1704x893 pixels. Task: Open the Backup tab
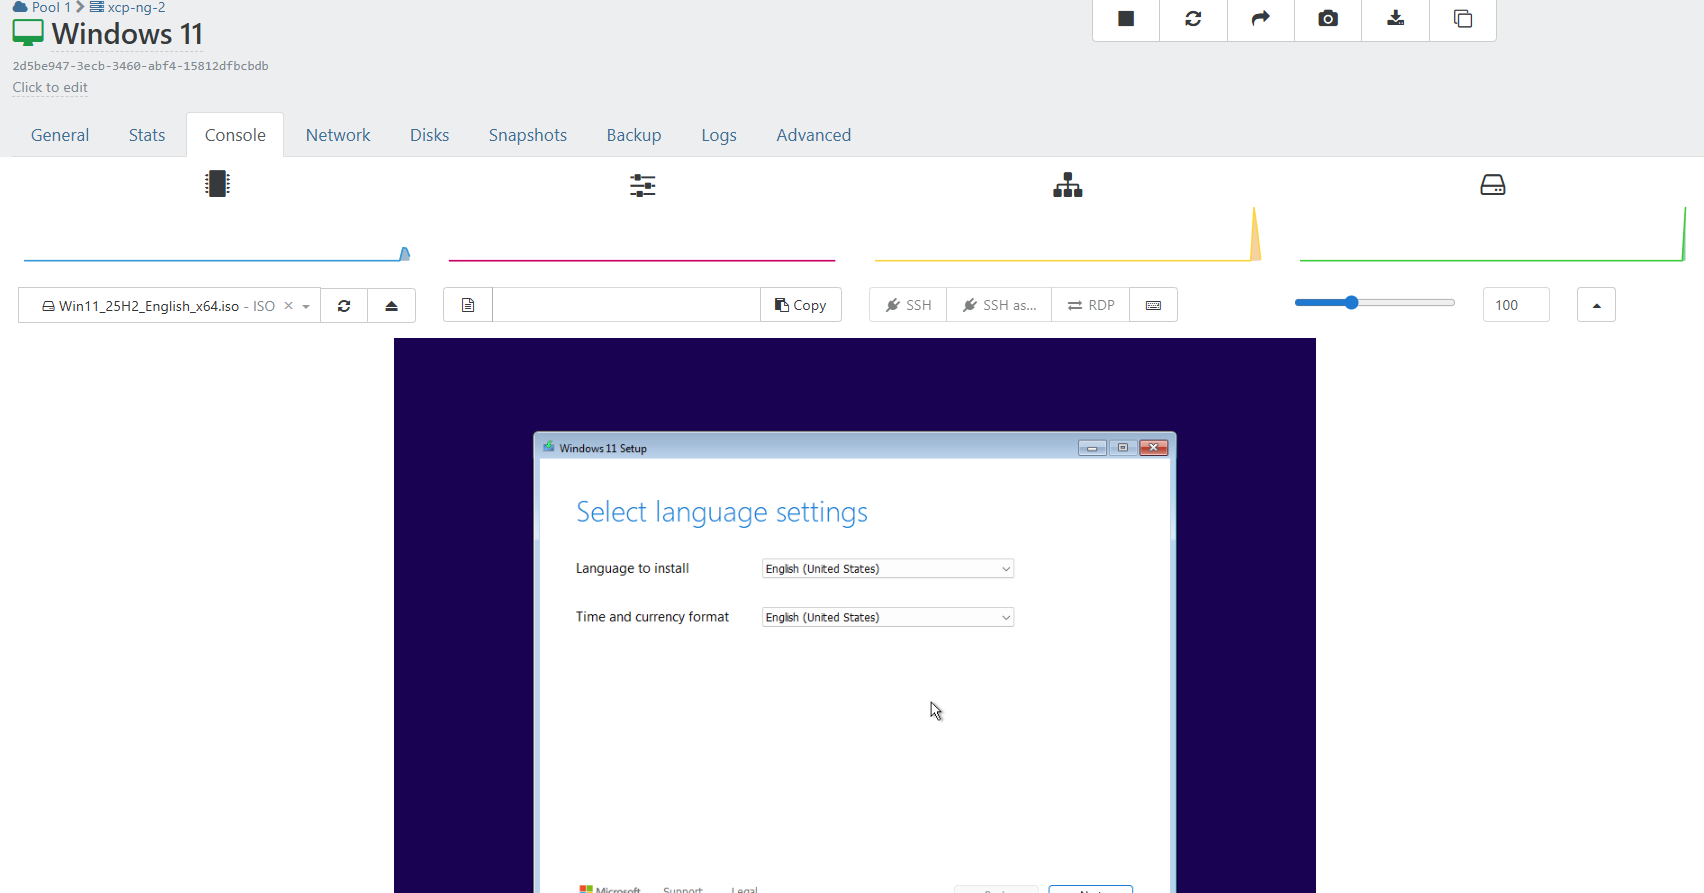[634, 135]
